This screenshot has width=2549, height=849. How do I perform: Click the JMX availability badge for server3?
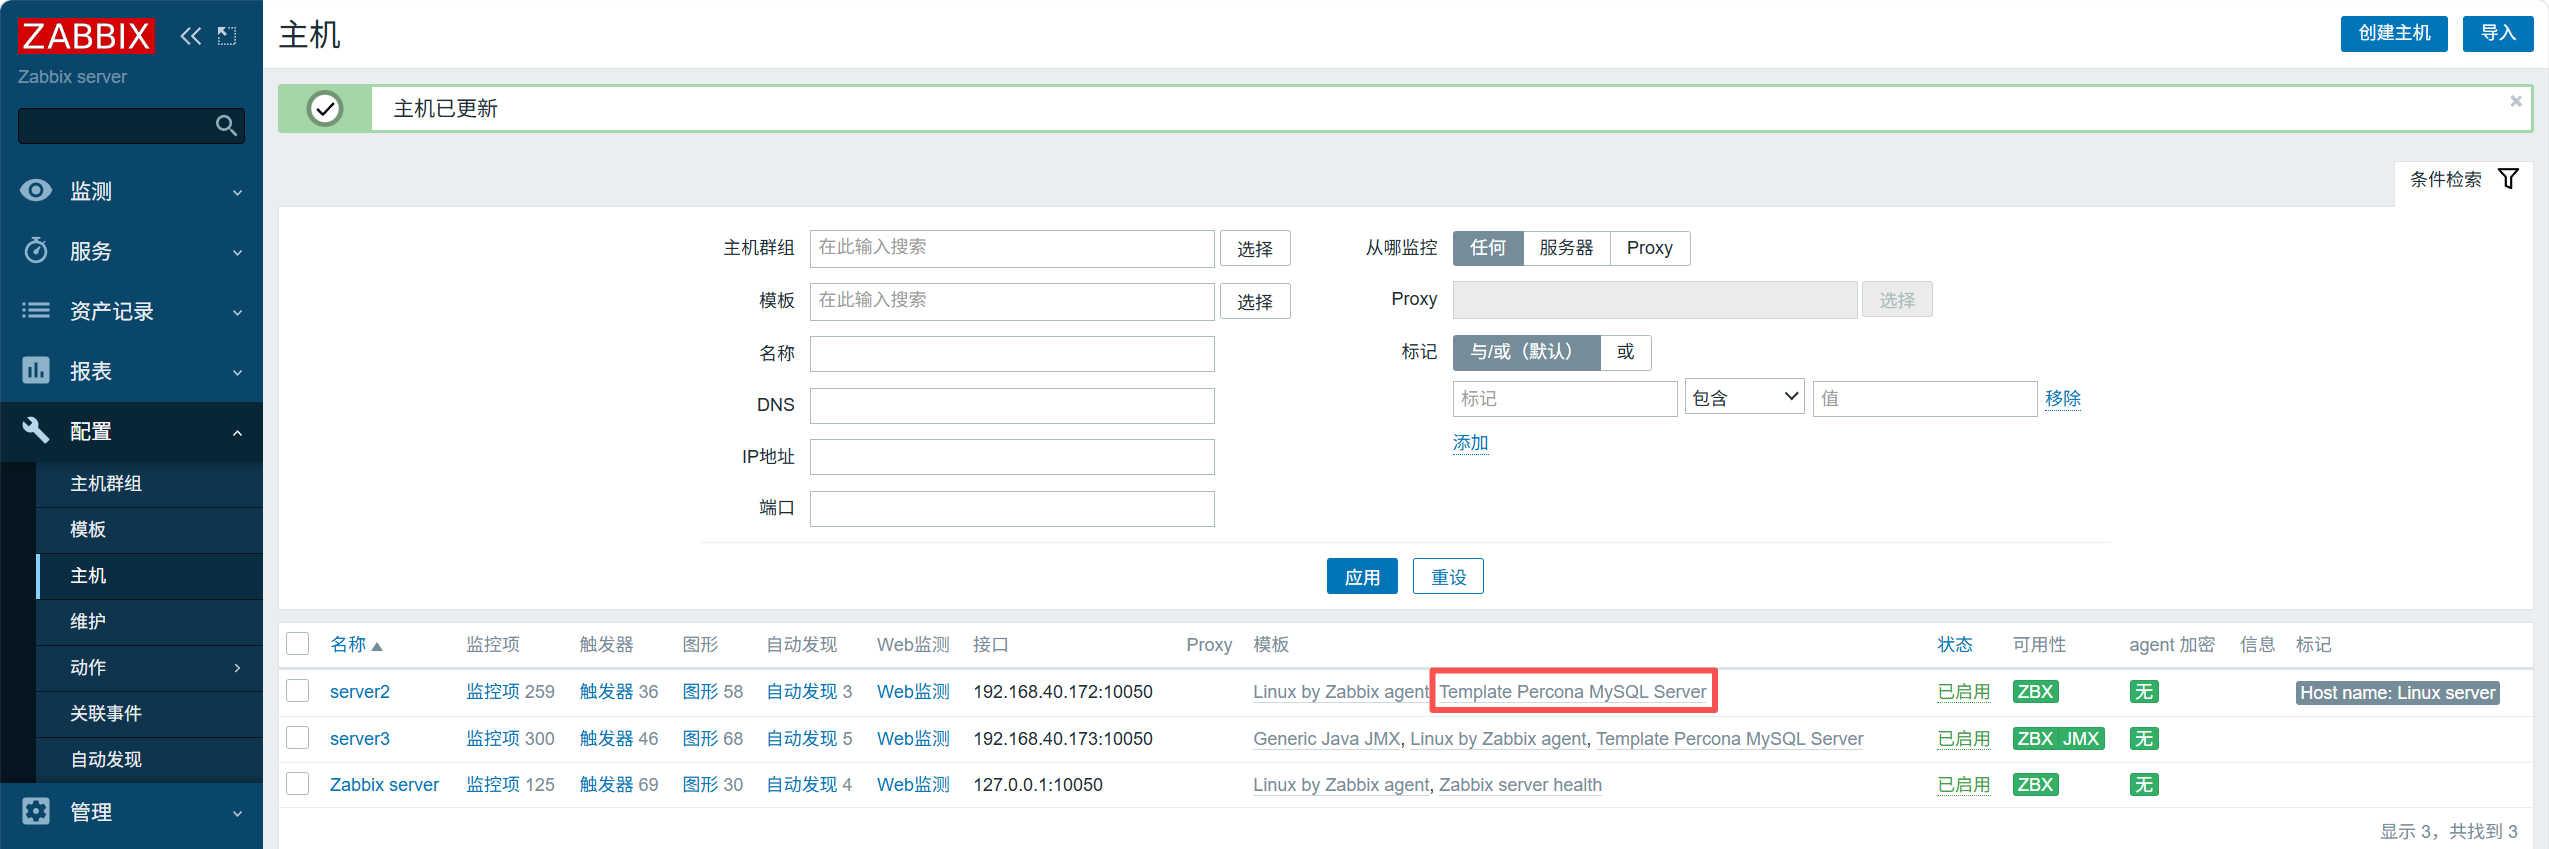2081,739
